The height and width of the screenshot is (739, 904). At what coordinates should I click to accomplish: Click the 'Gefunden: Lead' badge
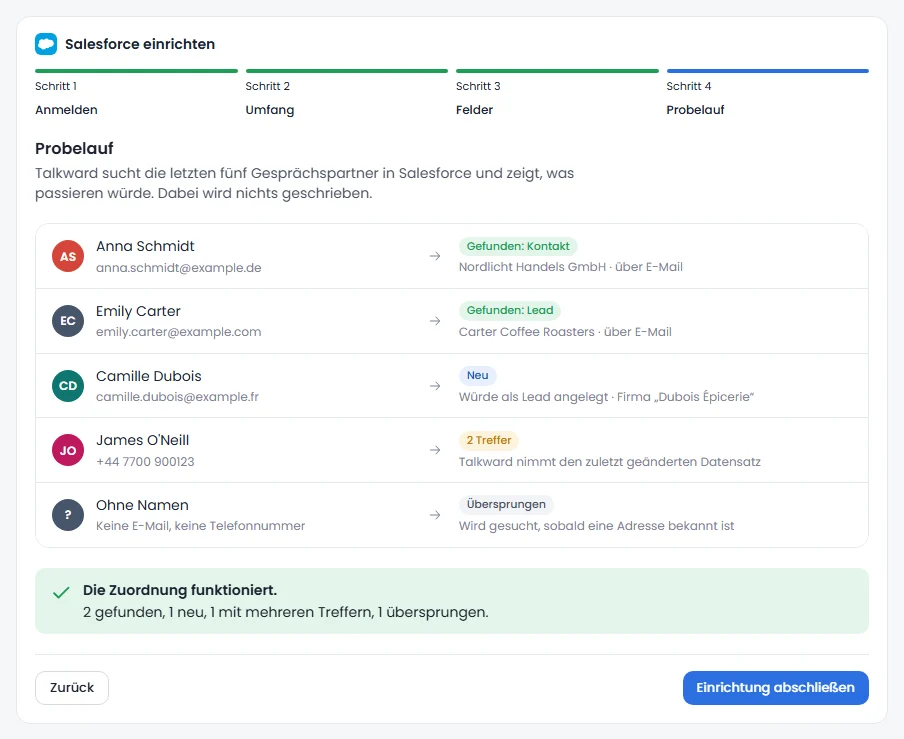510,310
